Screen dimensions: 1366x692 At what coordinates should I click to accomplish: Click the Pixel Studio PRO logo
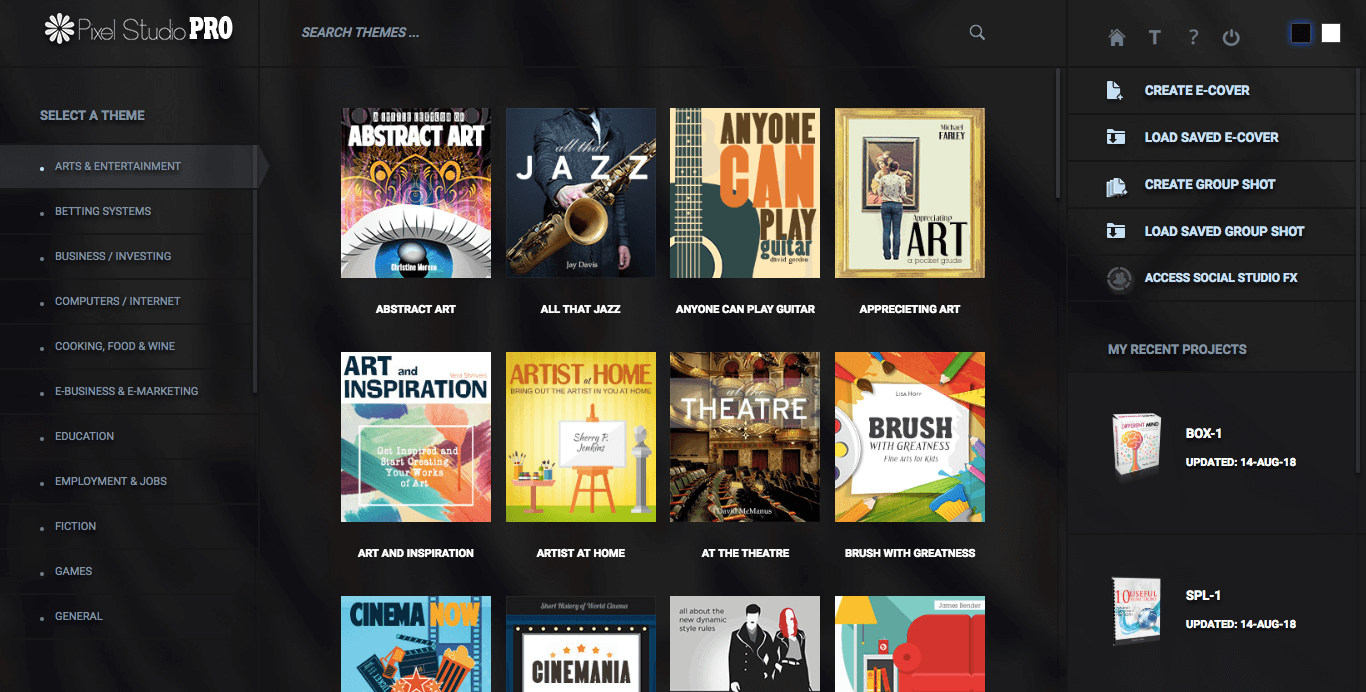tap(139, 29)
